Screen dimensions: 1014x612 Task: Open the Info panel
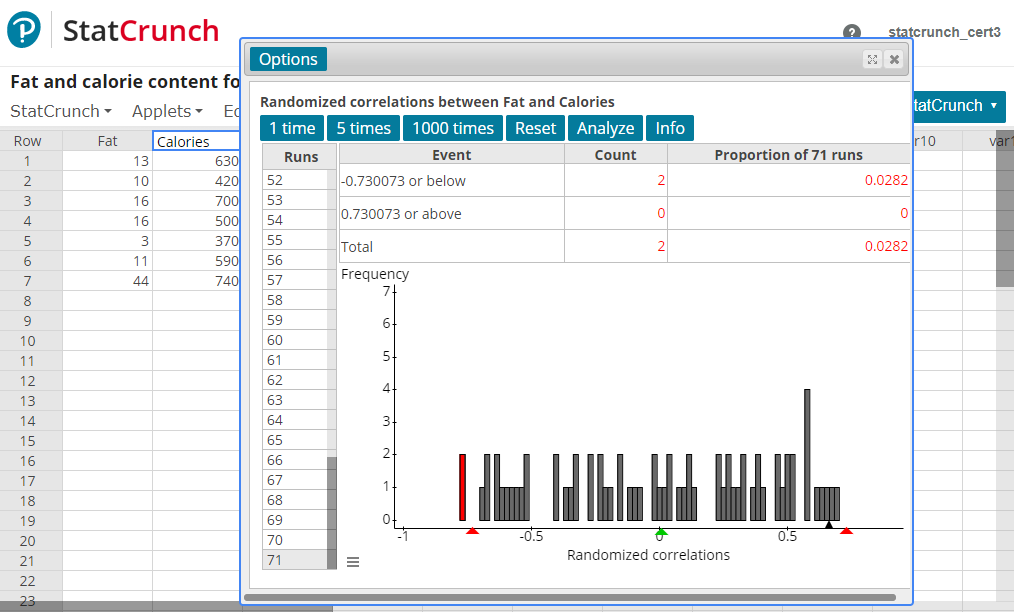[669, 128]
